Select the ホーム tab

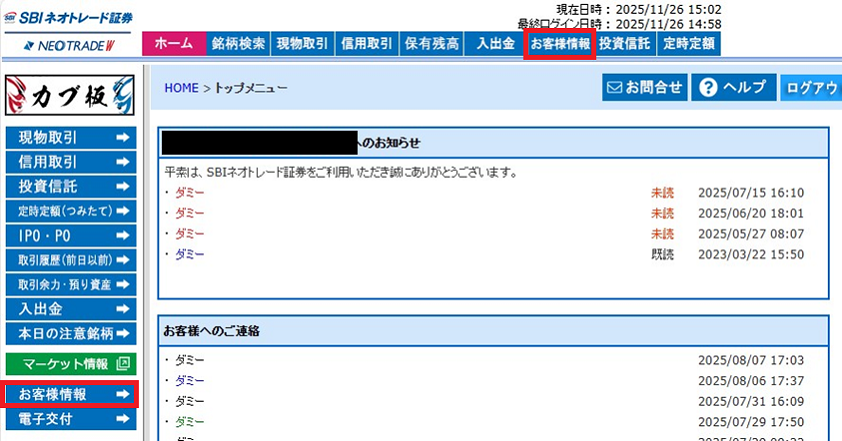(x=174, y=44)
